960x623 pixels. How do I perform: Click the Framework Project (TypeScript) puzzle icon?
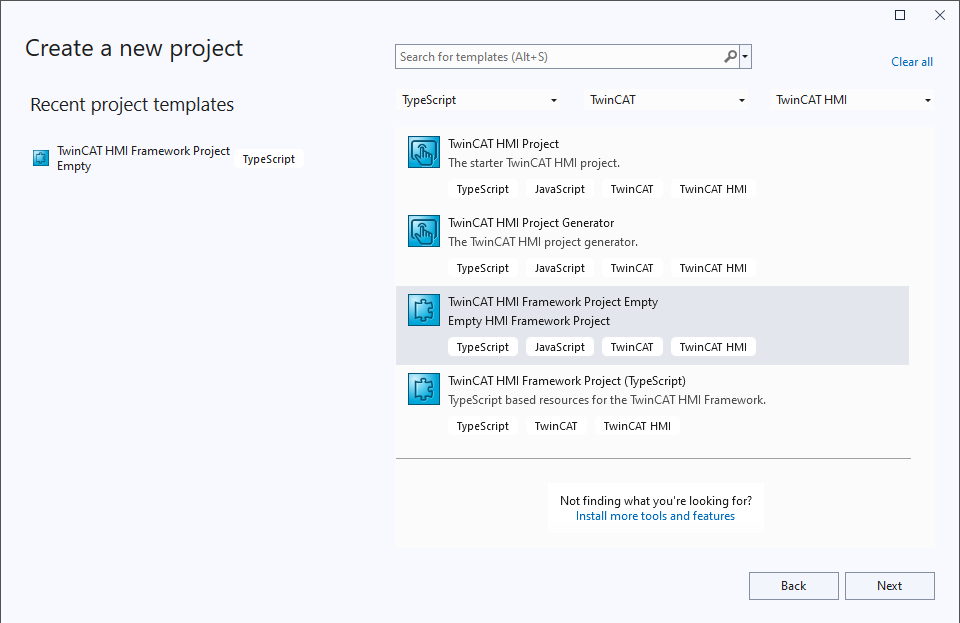pyautogui.click(x=424, y=389)
